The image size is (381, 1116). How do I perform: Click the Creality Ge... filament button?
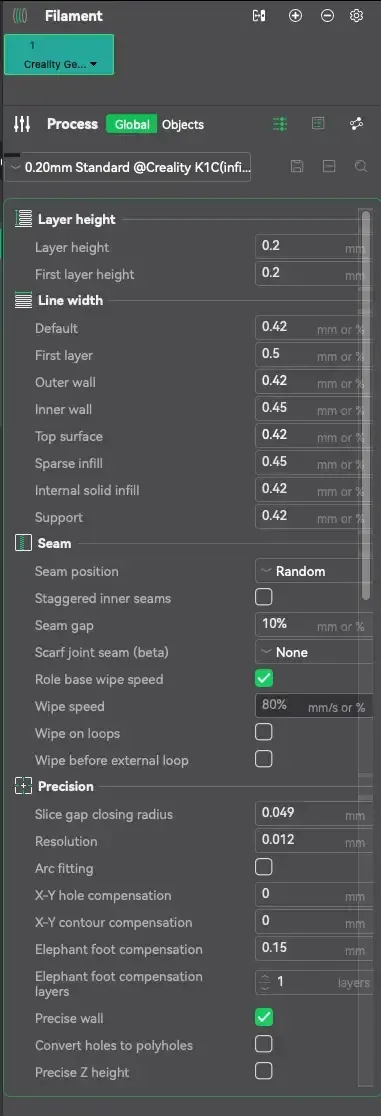coord(59,54)
